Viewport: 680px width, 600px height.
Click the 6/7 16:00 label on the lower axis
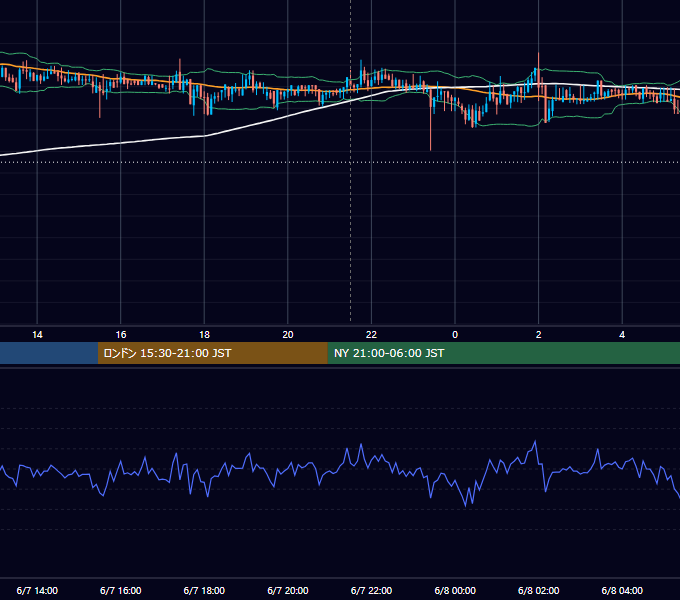121,590
